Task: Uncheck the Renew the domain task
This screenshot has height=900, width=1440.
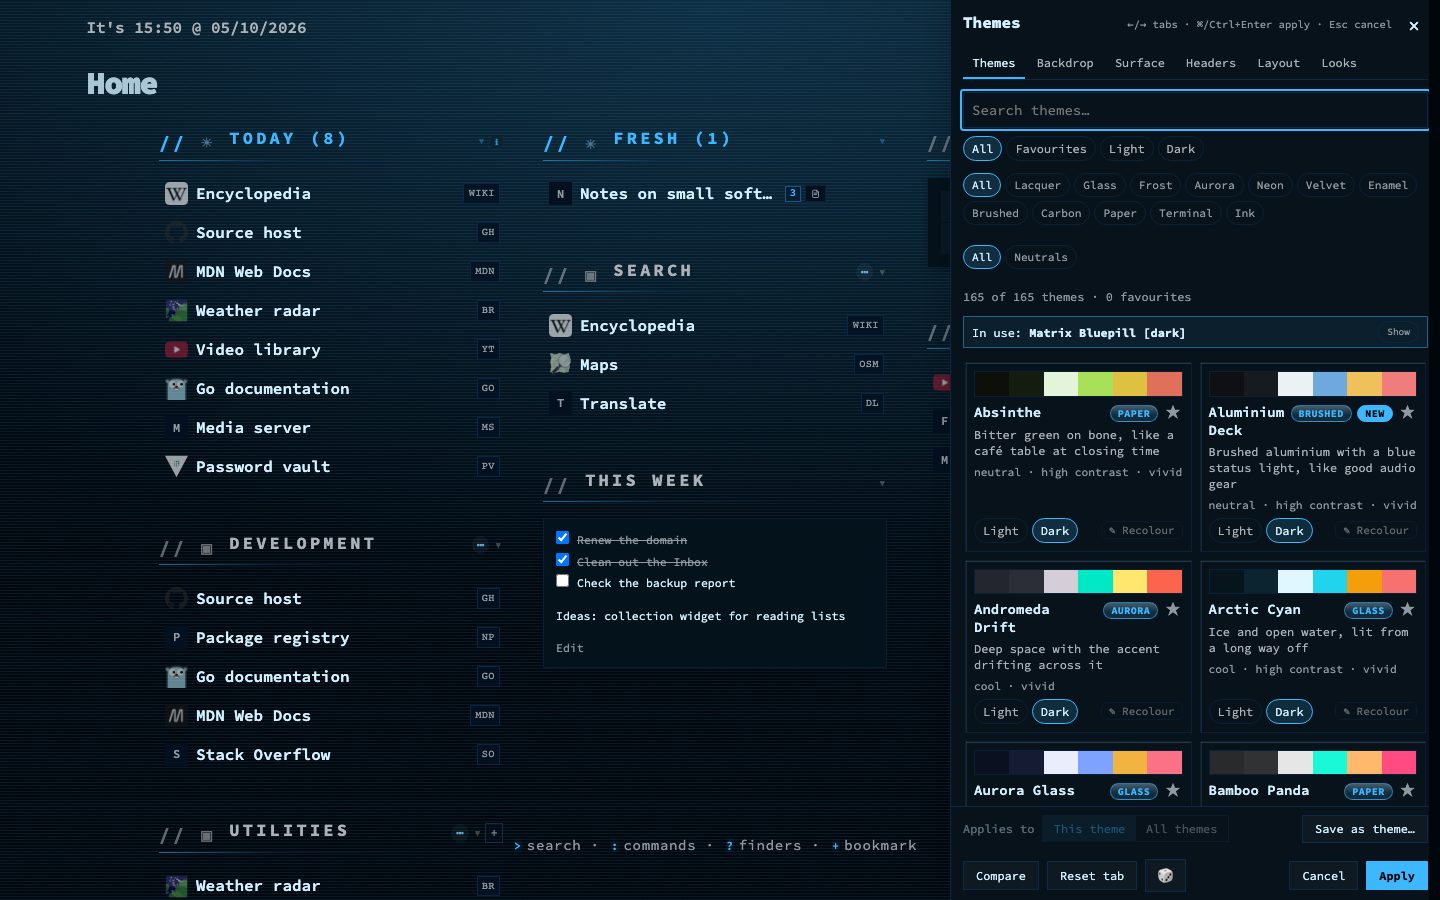Action: (x=562, y=538)
